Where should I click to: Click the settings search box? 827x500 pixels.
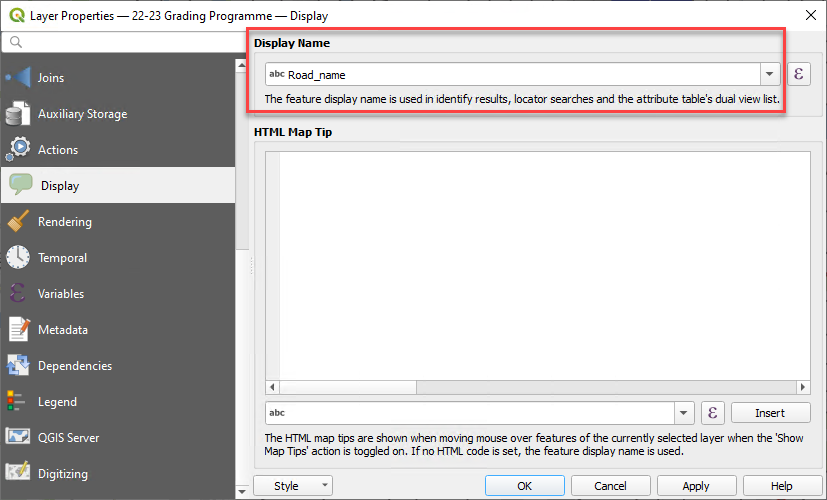click(x=120, y=42)
